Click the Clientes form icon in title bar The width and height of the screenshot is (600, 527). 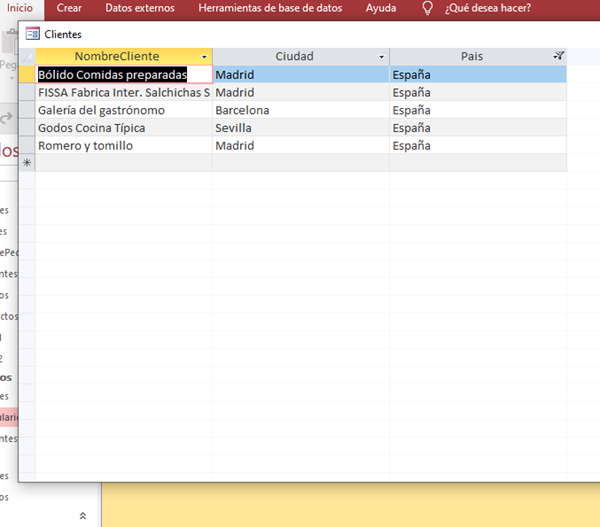[32, 34]
